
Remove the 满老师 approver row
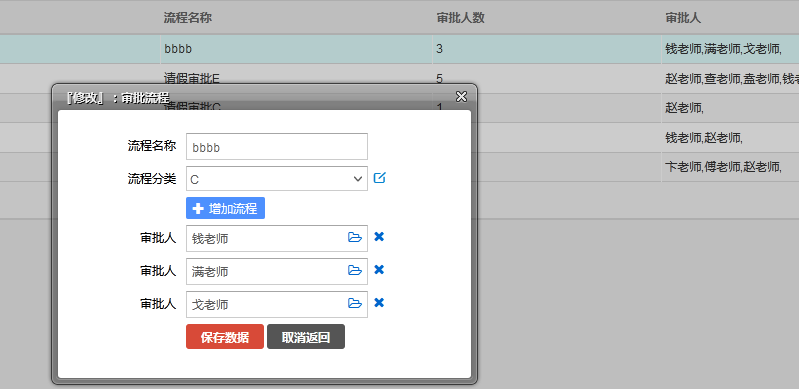coord(379,270)
